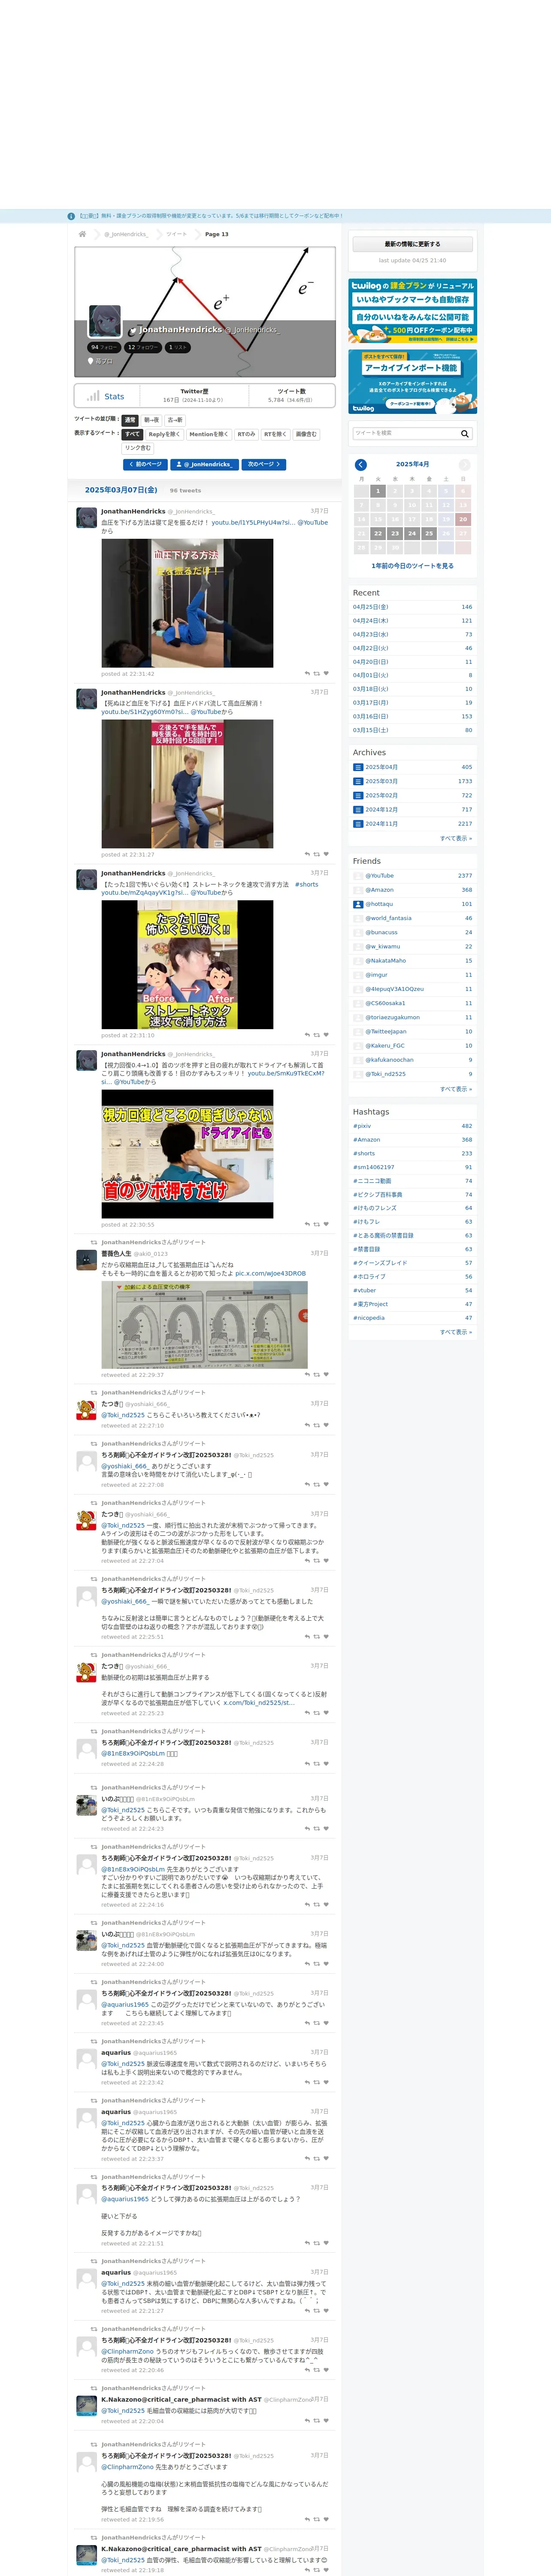Open the 2025年03月 archive list icon
551x2576 pixels.
[358, 781]
